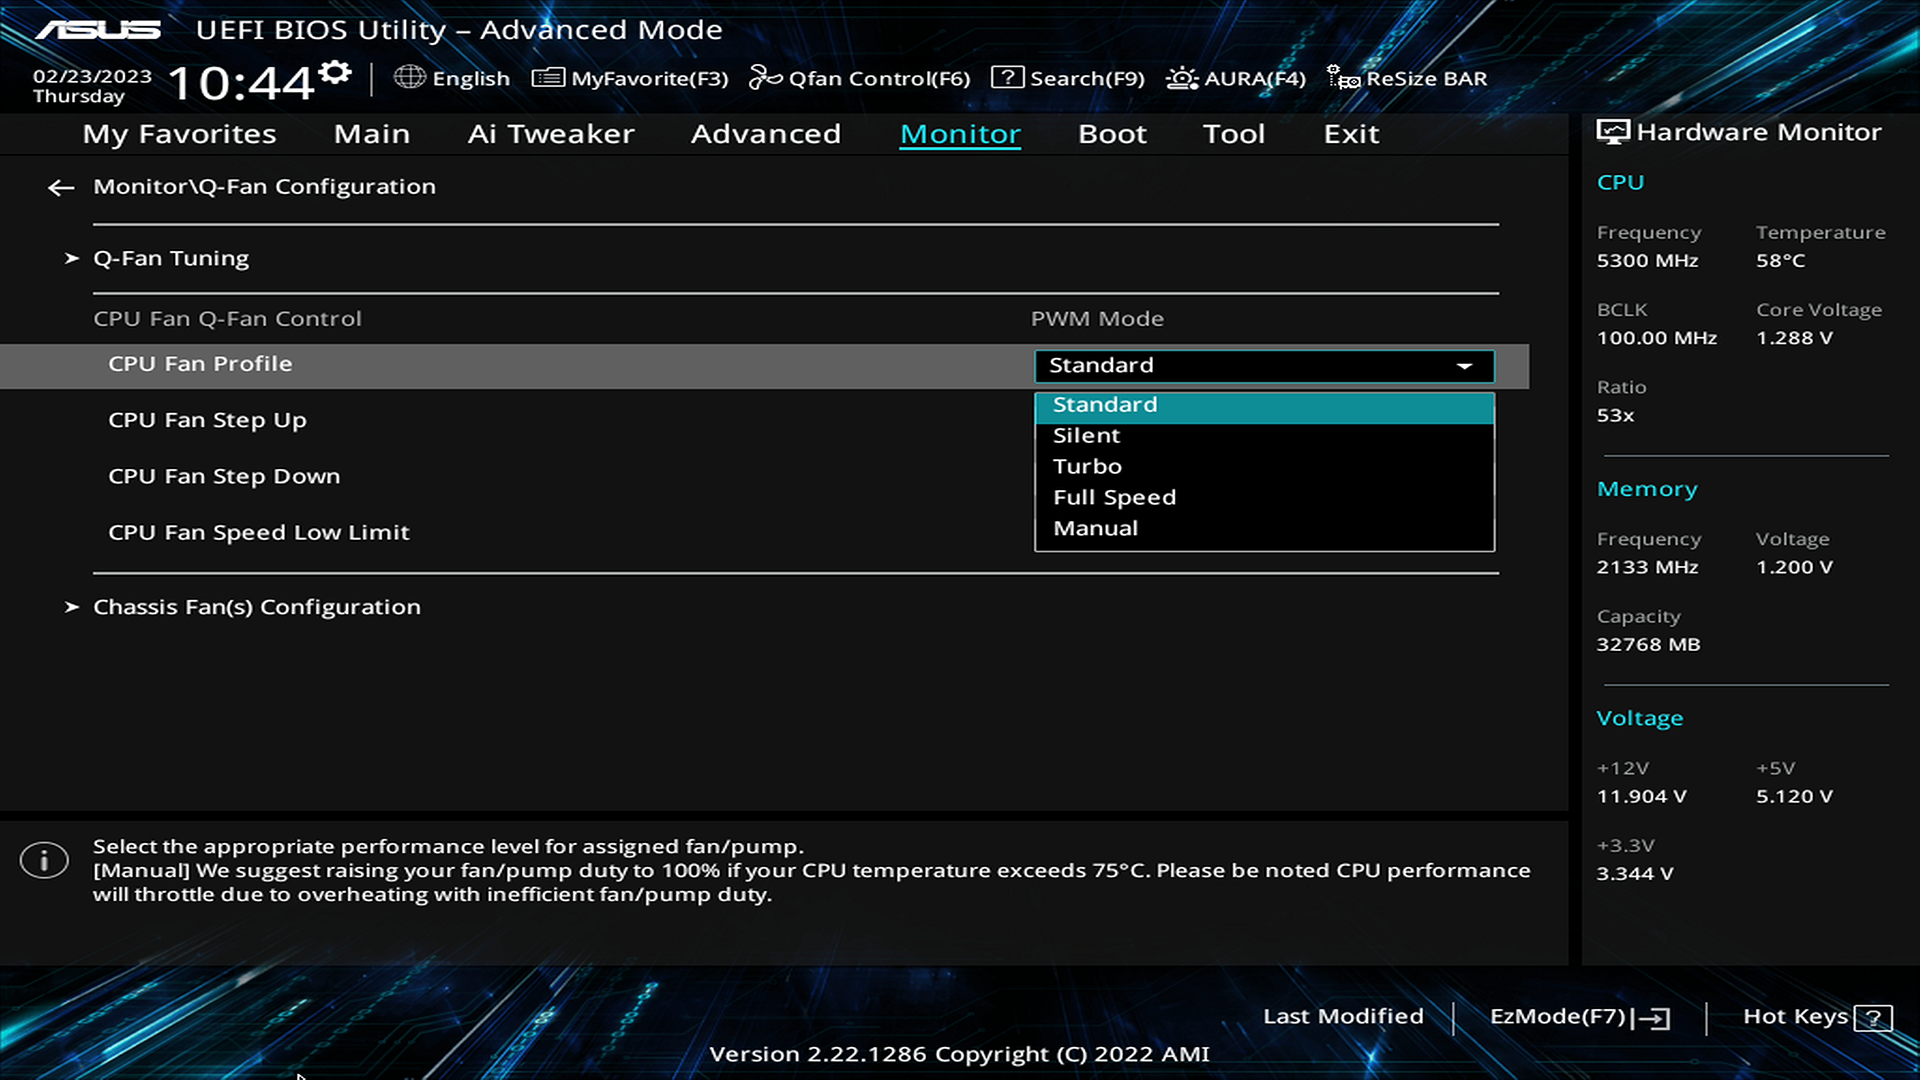
Task: Expand Chassis Fan(s) Configuration submenu
Action: [256, 607]
